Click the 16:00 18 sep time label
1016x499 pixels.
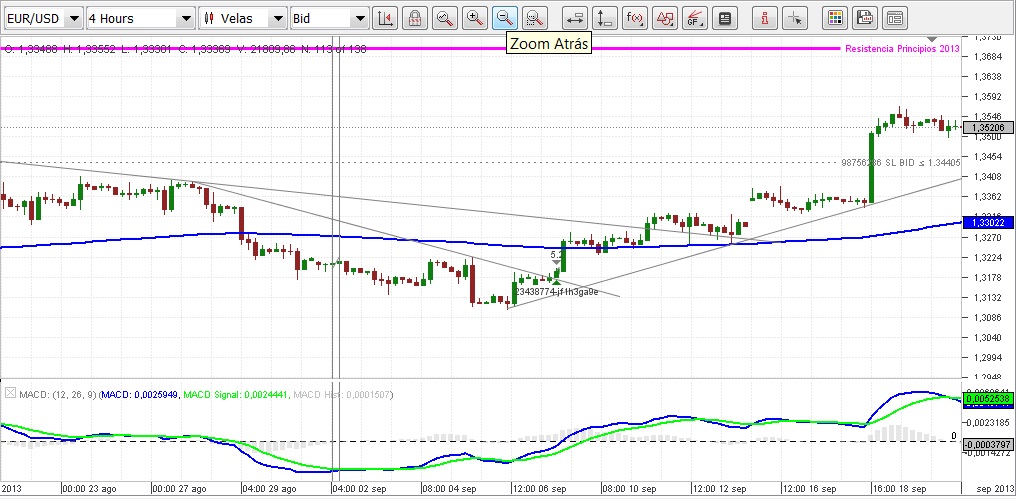click(x=899, y=489)
